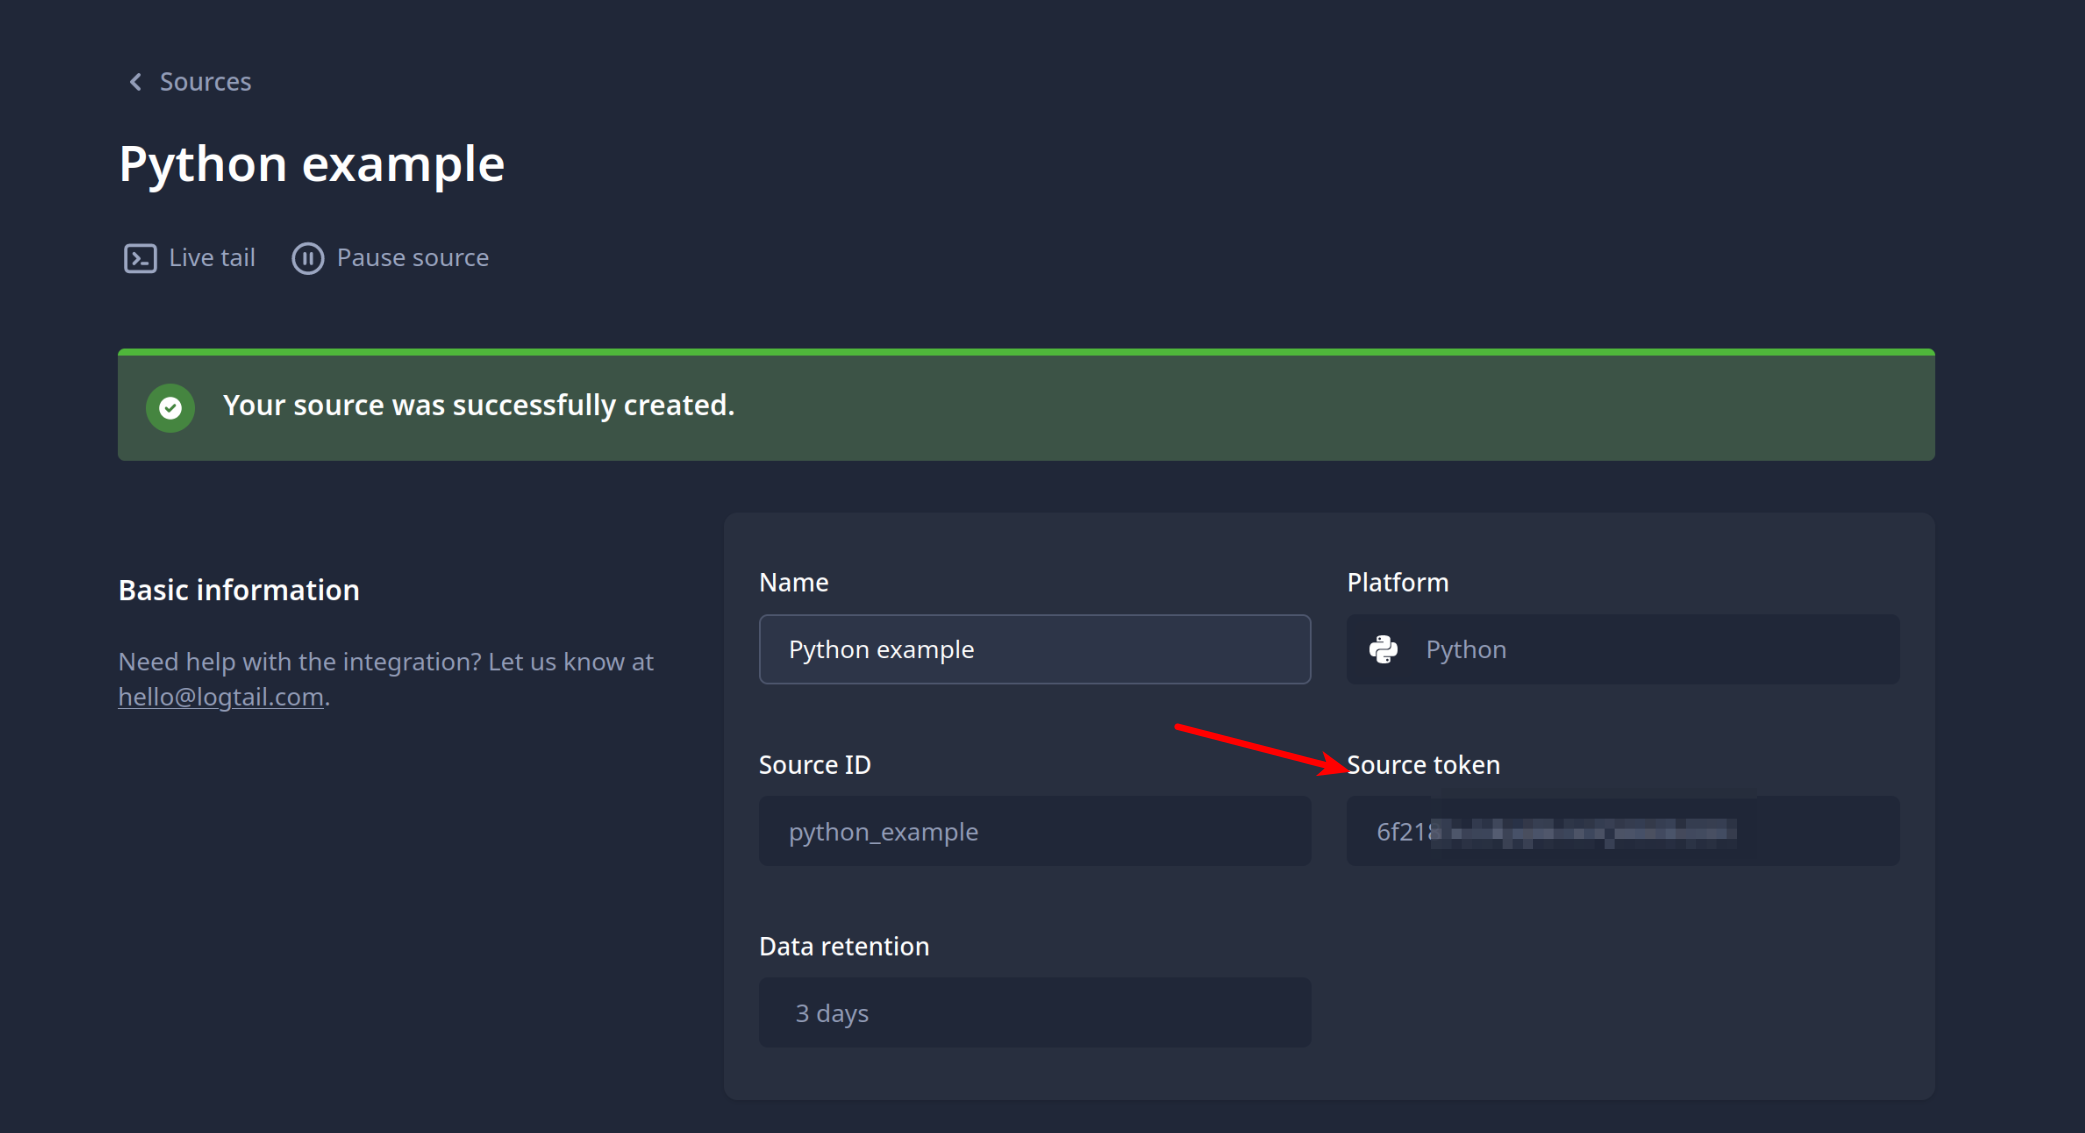The image size is (2085, 1133).
Task: Dismiss the source created banner
Action: 1026,405
